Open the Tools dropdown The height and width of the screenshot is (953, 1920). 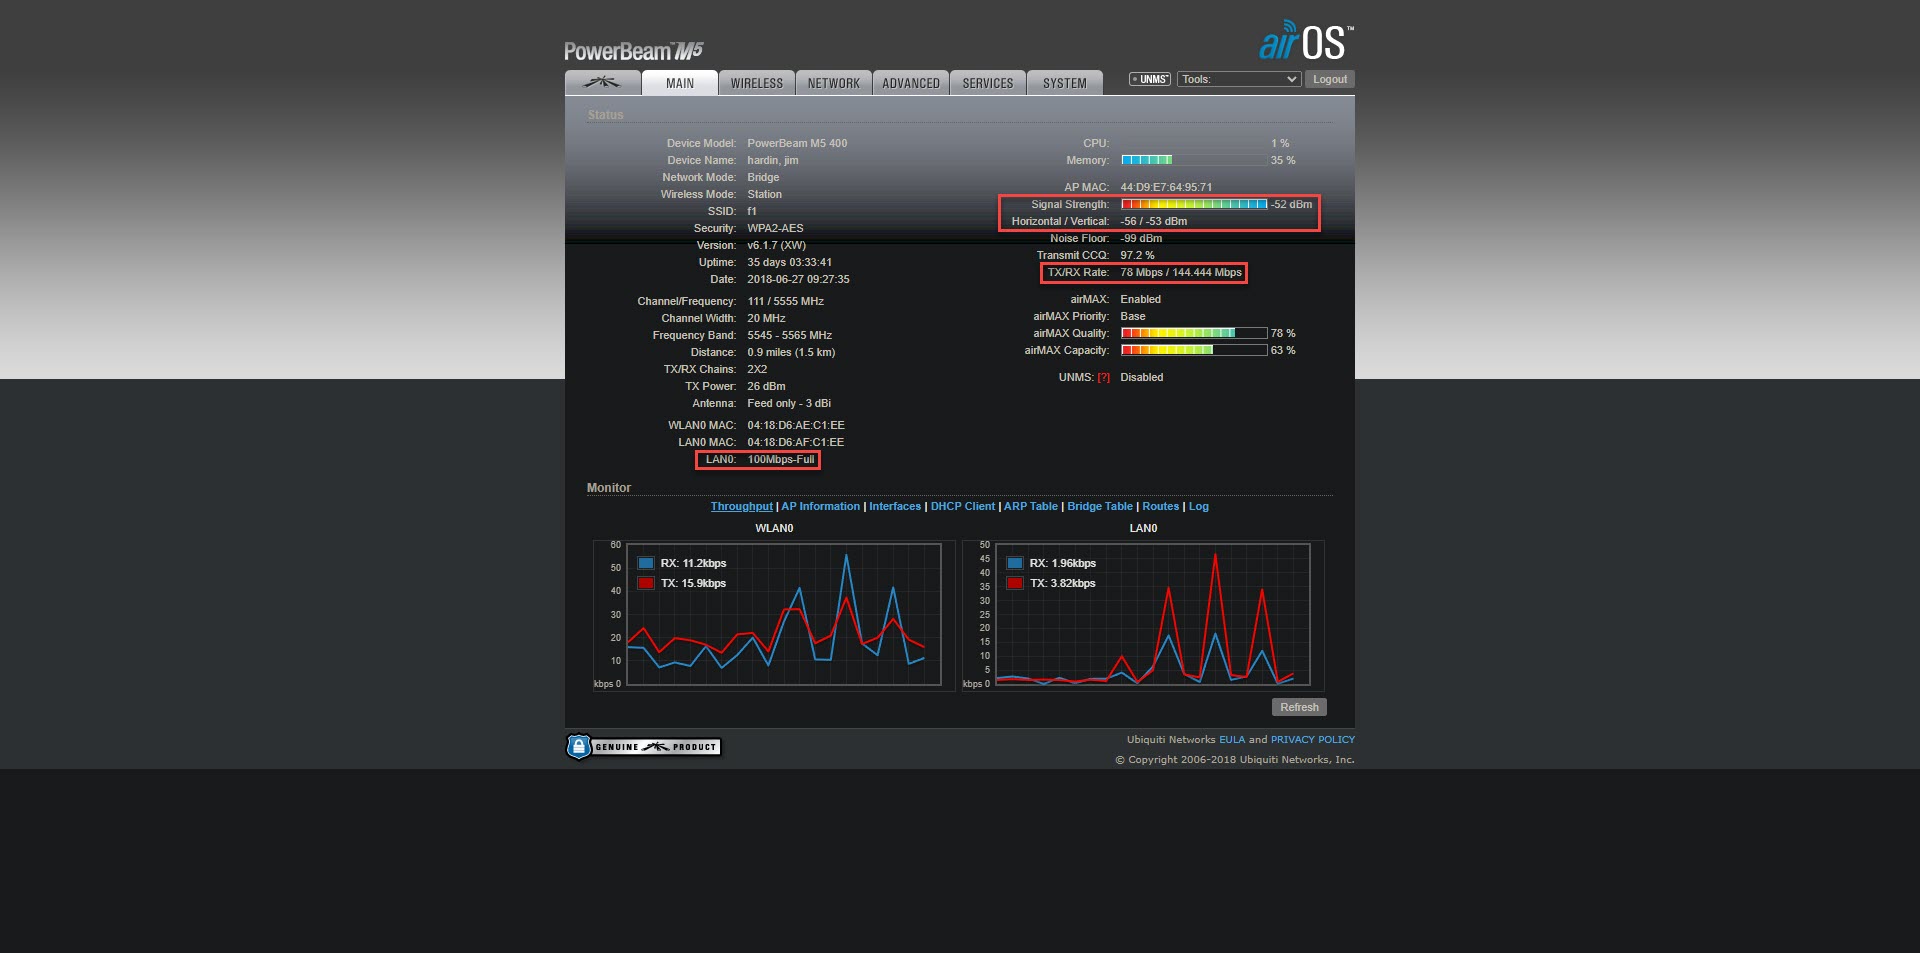point(1238,80)
